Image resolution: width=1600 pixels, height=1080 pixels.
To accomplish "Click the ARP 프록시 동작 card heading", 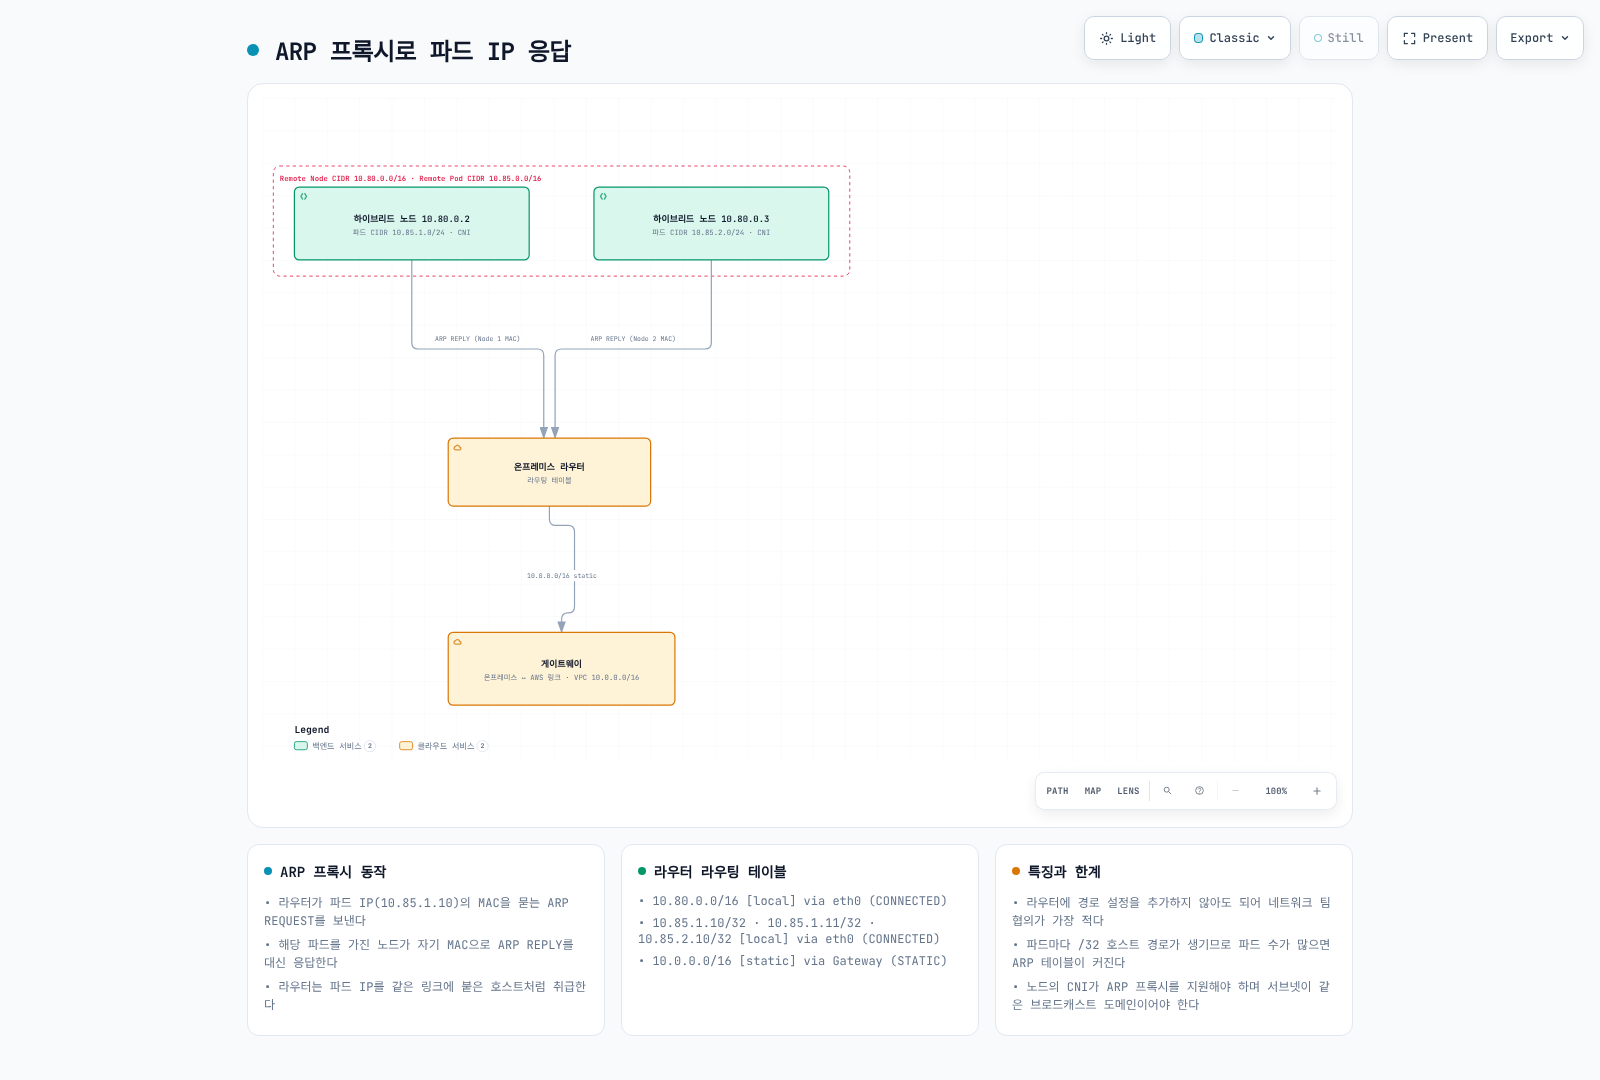I will (x=333, y=872).
